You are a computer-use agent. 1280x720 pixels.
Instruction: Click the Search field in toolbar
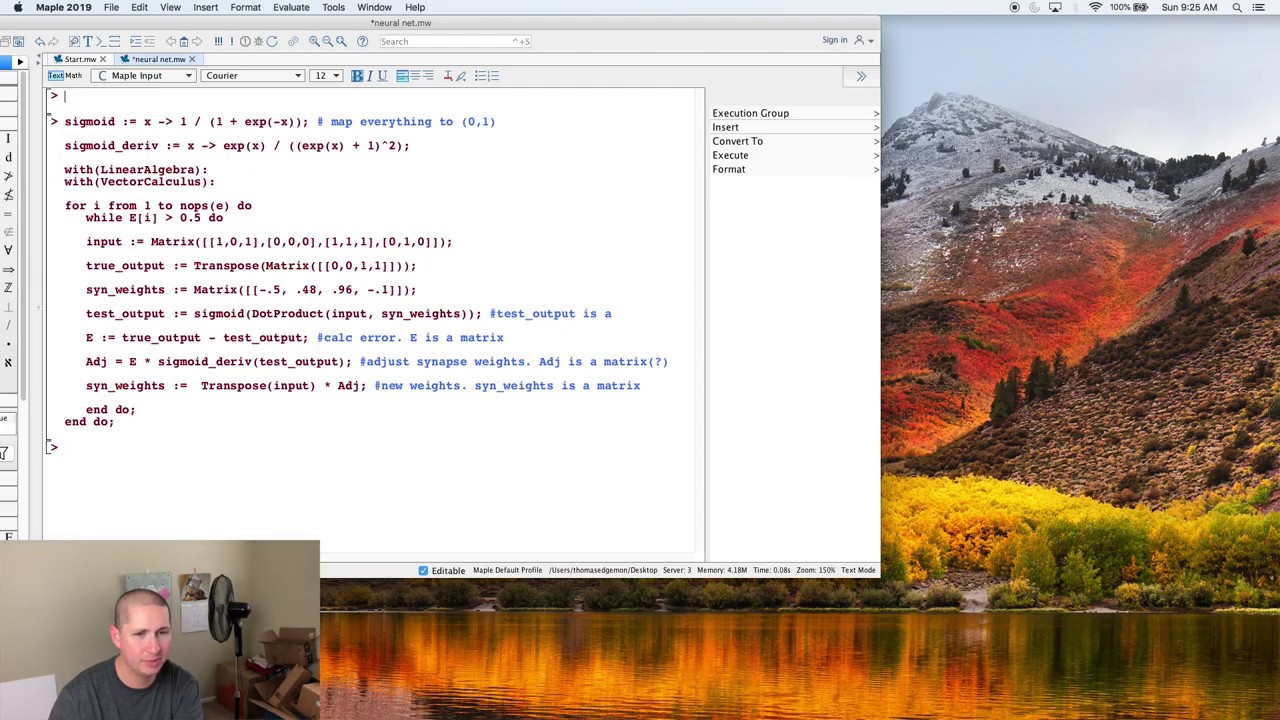click(455, 41)
